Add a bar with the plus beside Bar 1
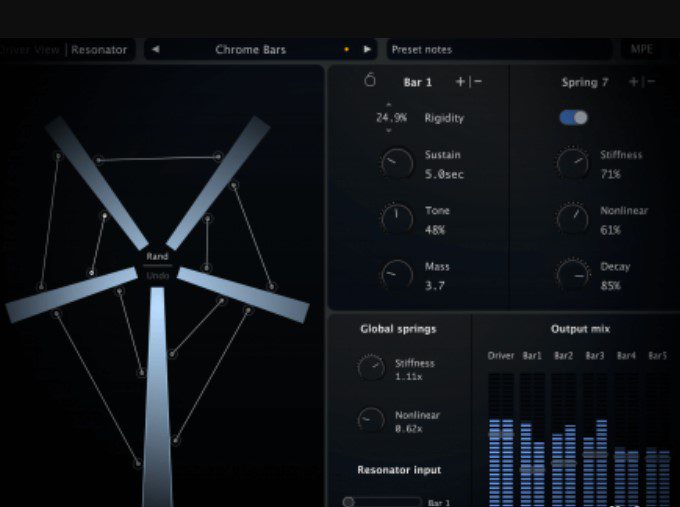Viewport: 680px width, 507px height. (460, 82)
